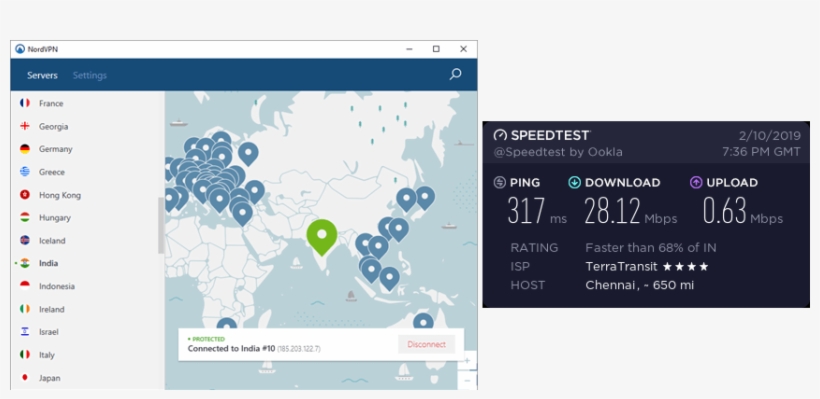Click the PROTECTED status label
The width and height of the screenshot is (820, 399).
[x=206, y=339]
